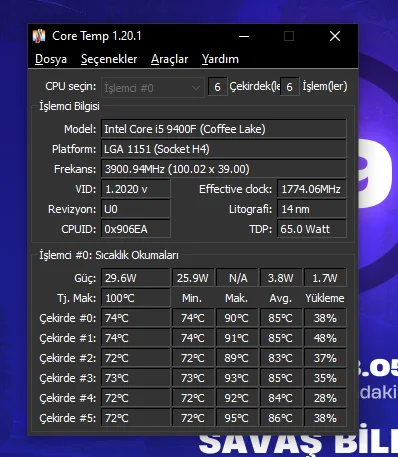The image size is (398, 457).
Task: Click the power value 25.9W
Action: [x=193, y=278]
